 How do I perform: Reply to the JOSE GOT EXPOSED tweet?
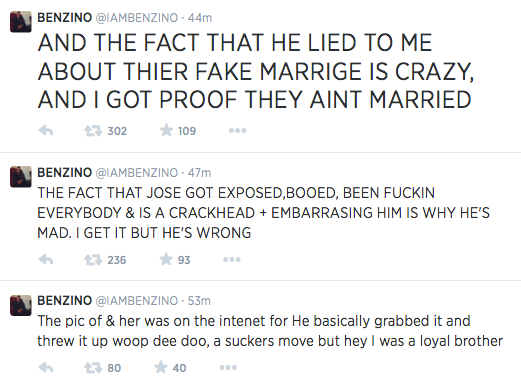(x=46, y=259)
